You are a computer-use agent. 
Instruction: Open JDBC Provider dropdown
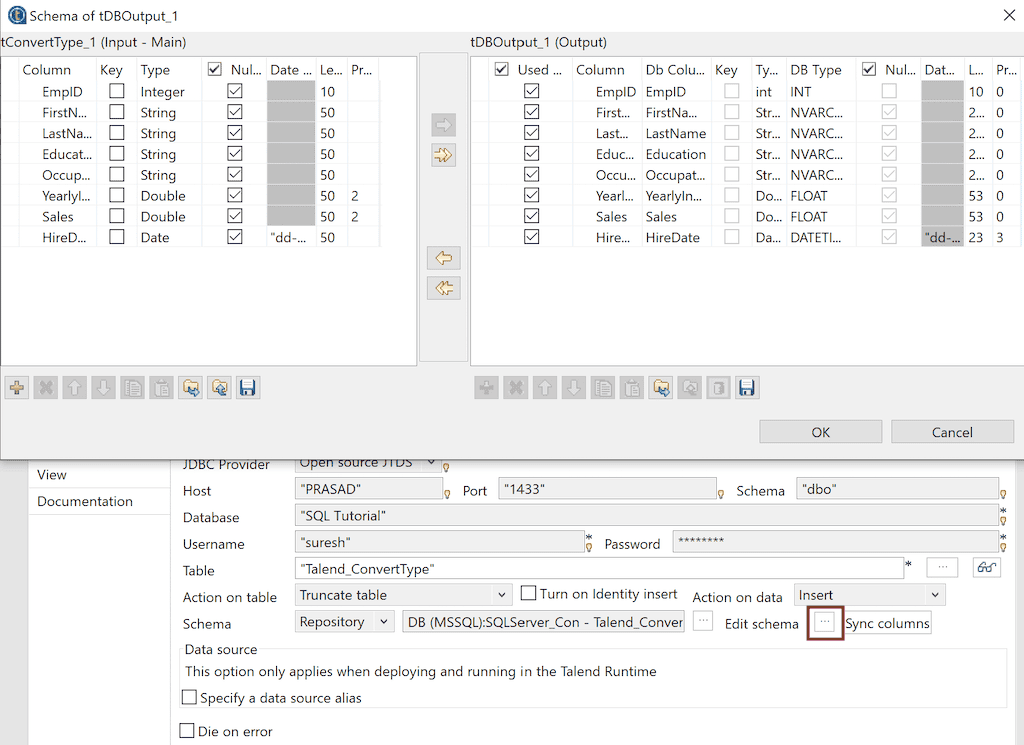(368, 463)
